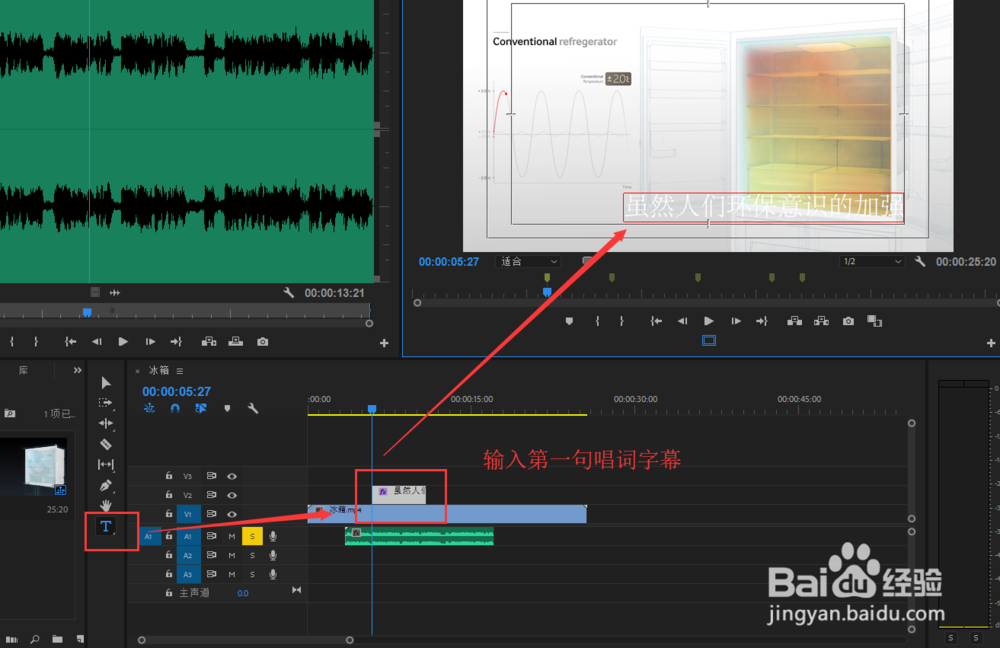
Task: Disable the yellow Solo on A1
Action: [253, 536]
